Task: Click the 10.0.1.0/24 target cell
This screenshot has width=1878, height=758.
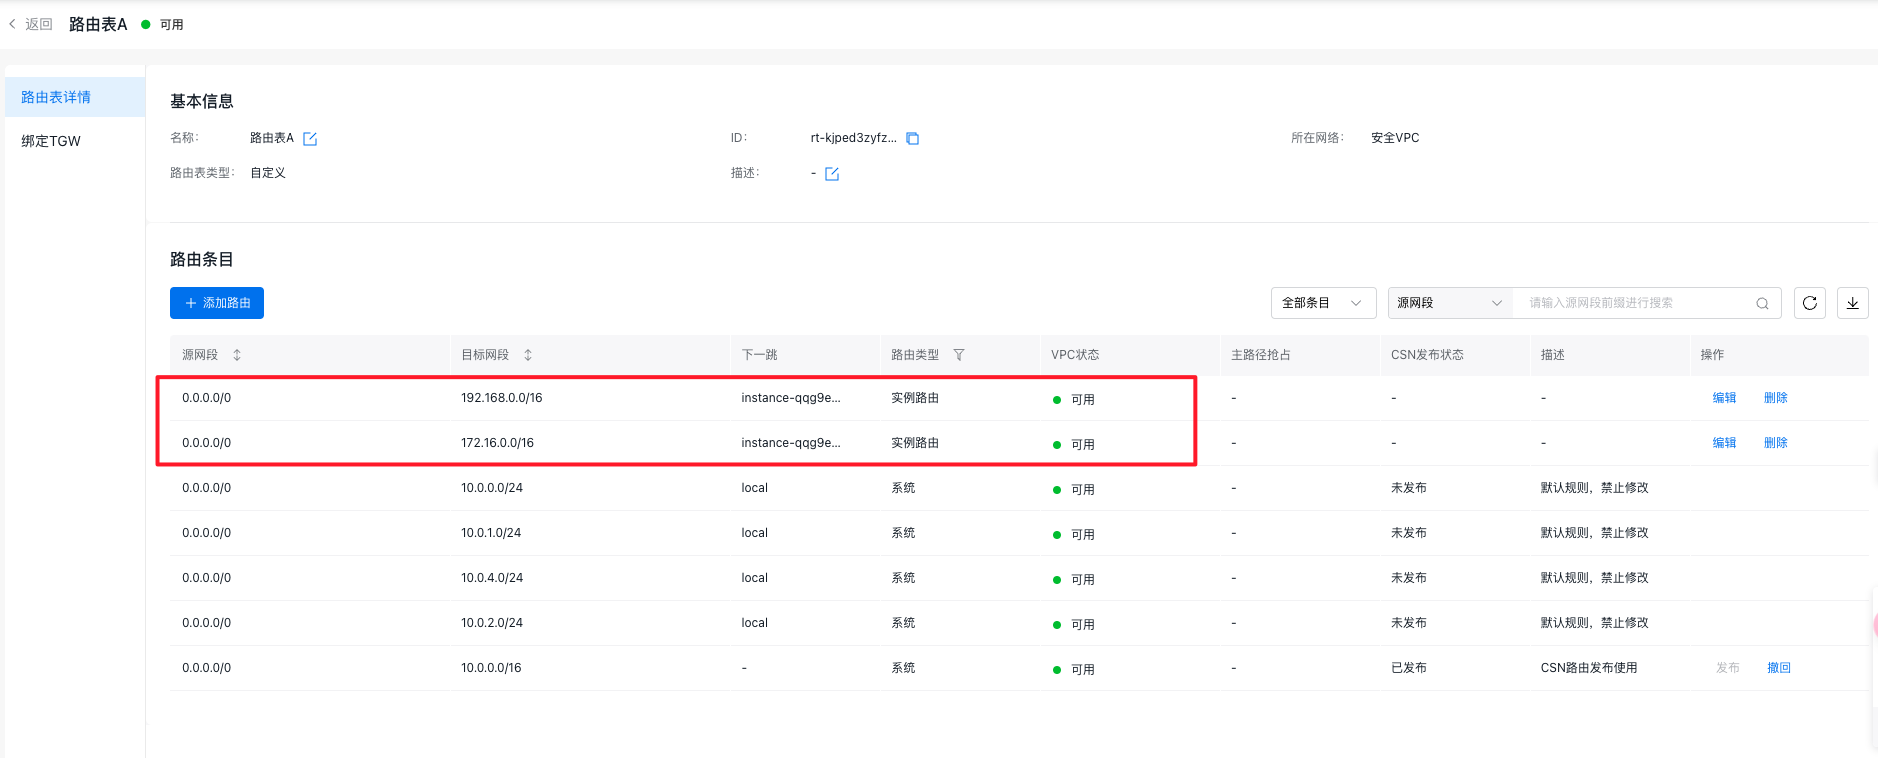Action: pyautogui.click(x=491, y=533)
